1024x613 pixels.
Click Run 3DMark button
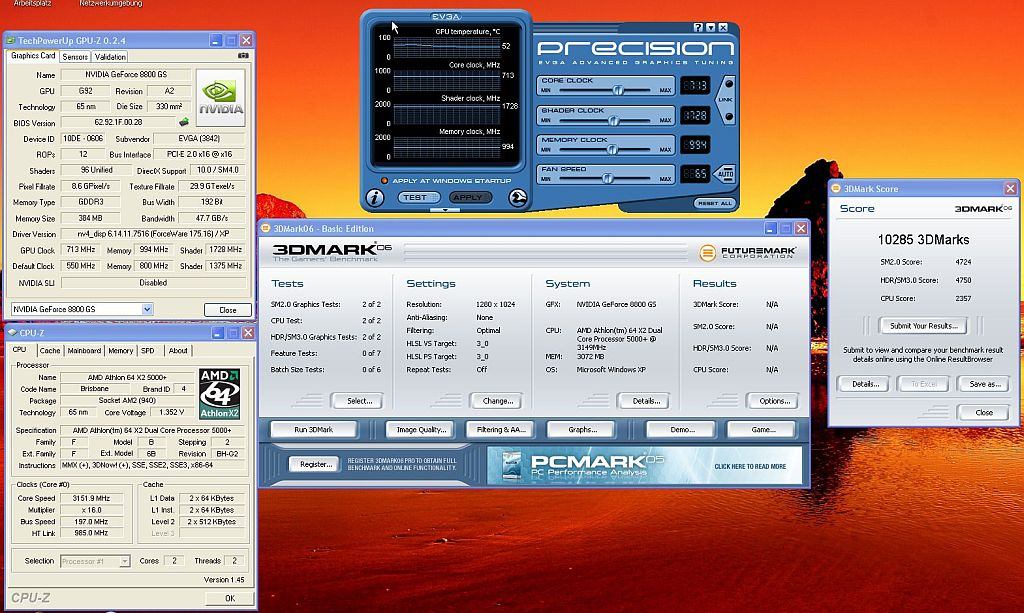(x=313, y=430)
